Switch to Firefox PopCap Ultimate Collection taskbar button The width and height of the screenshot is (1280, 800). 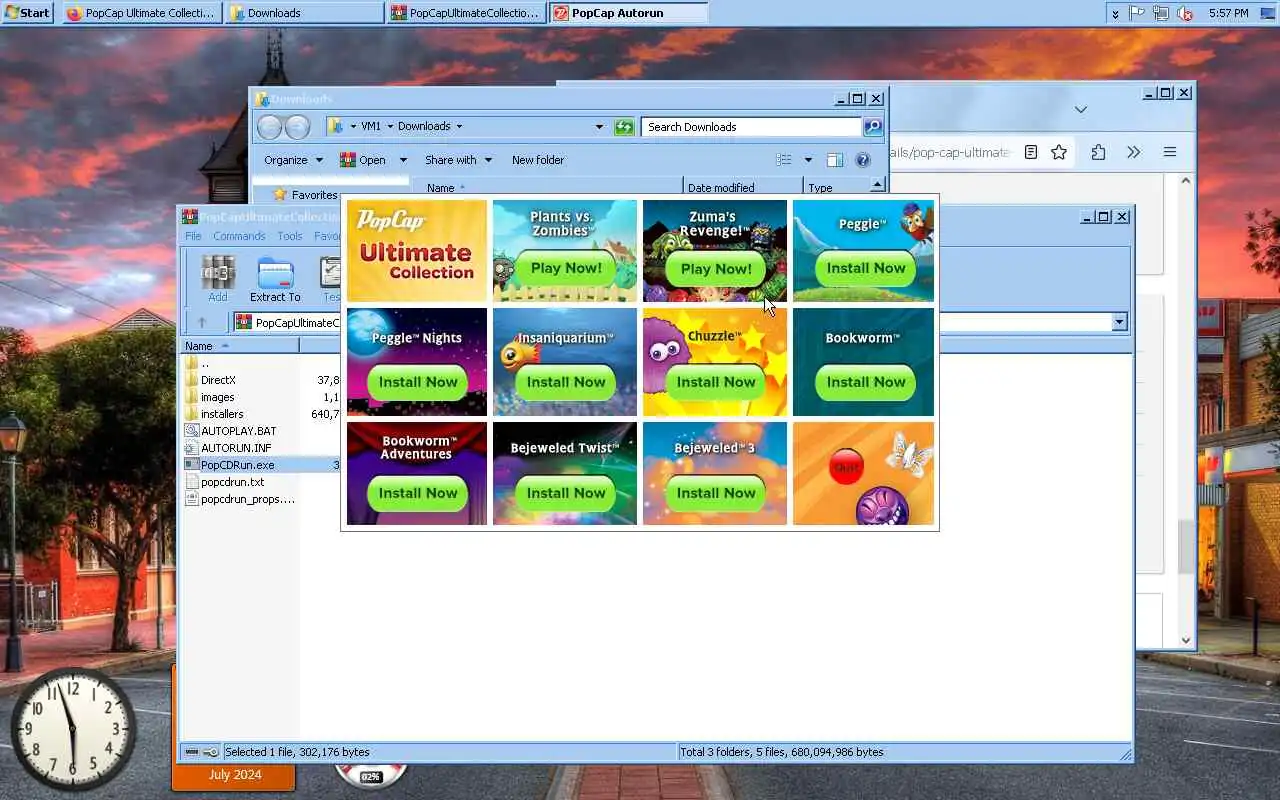click(140, 13)
